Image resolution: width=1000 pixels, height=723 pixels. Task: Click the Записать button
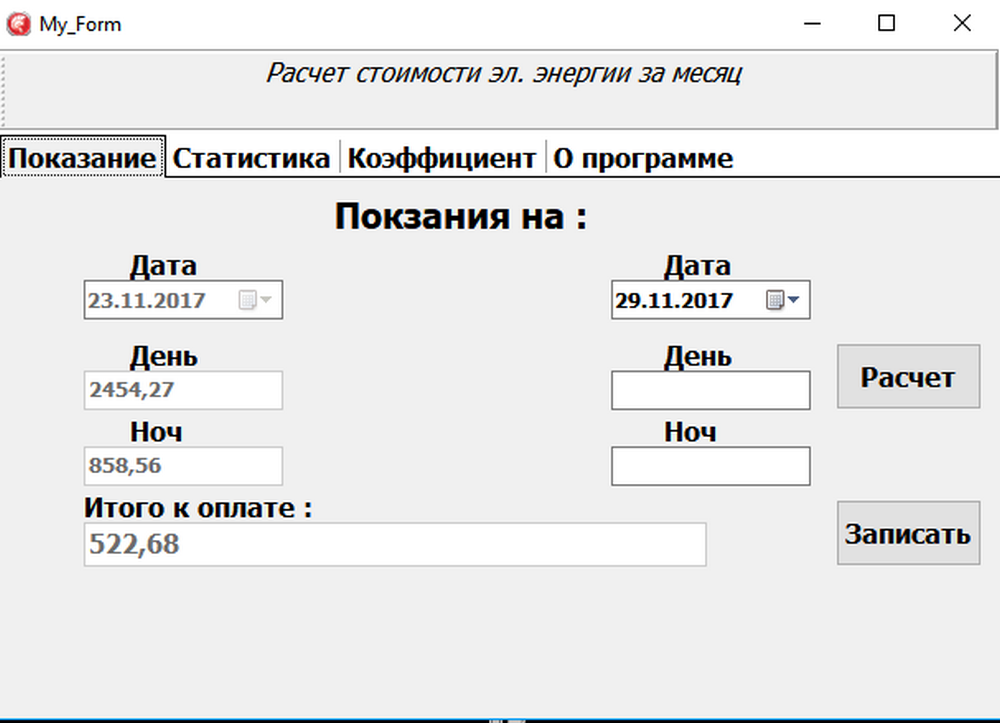908,533
